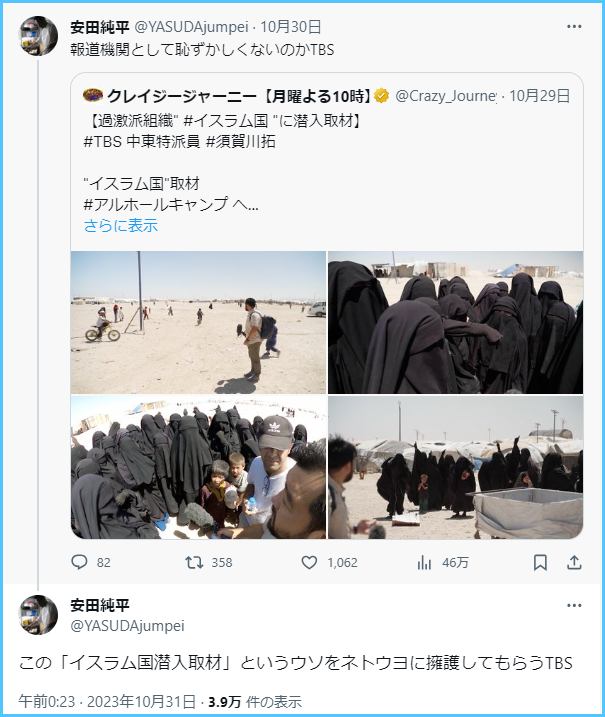
Task: Open the lower tweet's three-dot more menu
Action: click(574, 605)
